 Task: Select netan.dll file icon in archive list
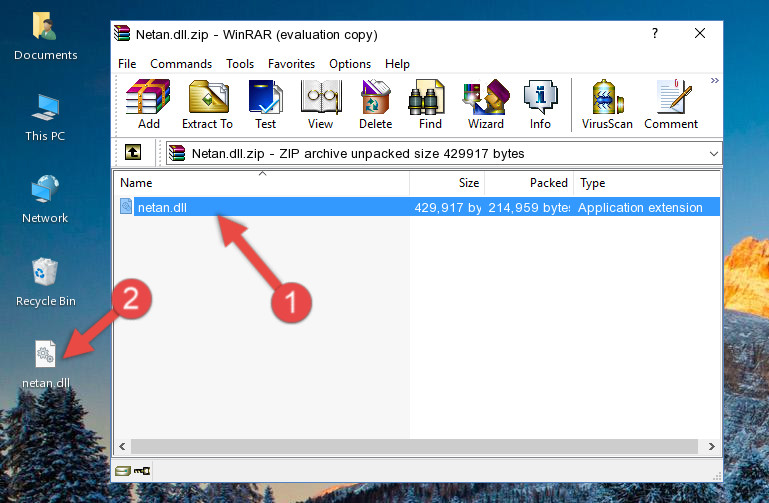pos(126,206)
